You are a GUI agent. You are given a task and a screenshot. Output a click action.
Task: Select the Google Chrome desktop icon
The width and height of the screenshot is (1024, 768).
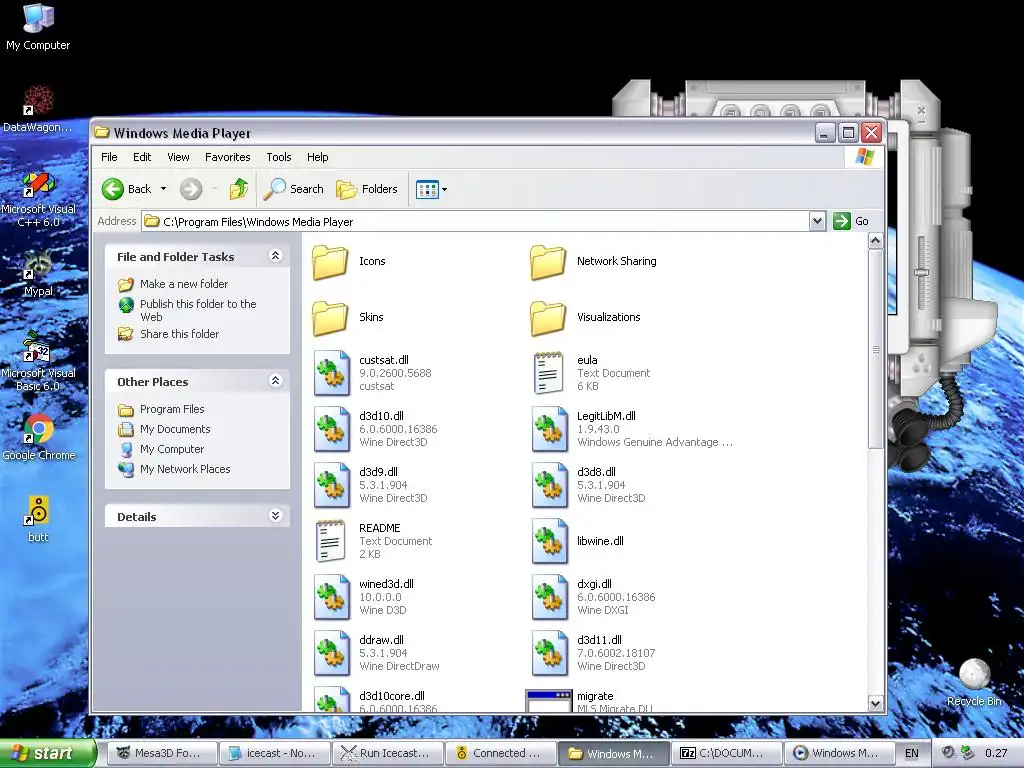coord(39,438)
